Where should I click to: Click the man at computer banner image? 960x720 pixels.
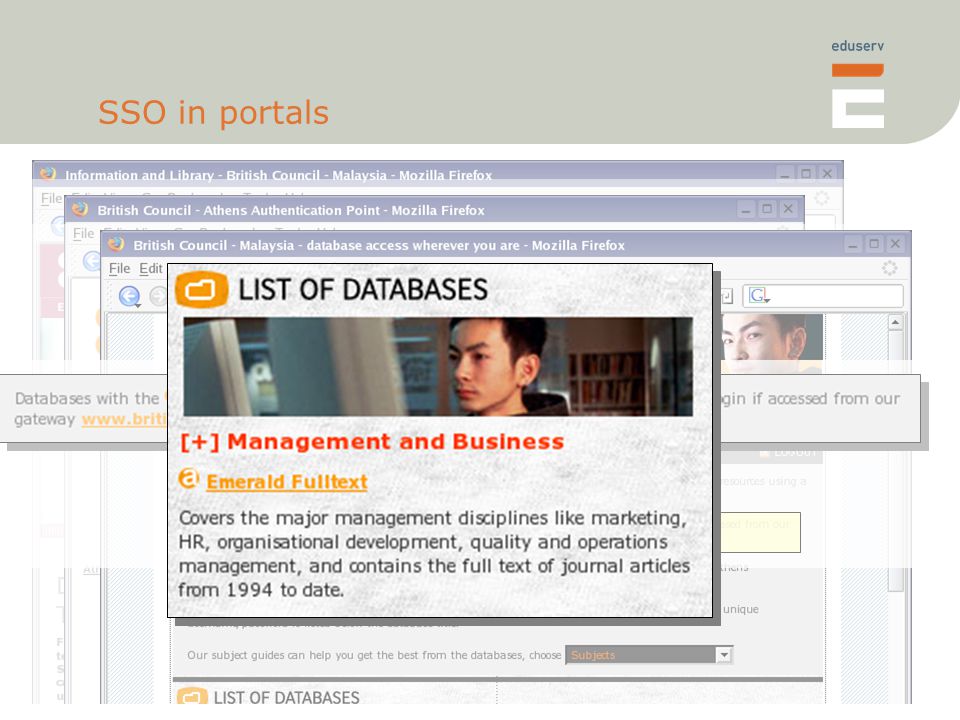coord(438,366)
